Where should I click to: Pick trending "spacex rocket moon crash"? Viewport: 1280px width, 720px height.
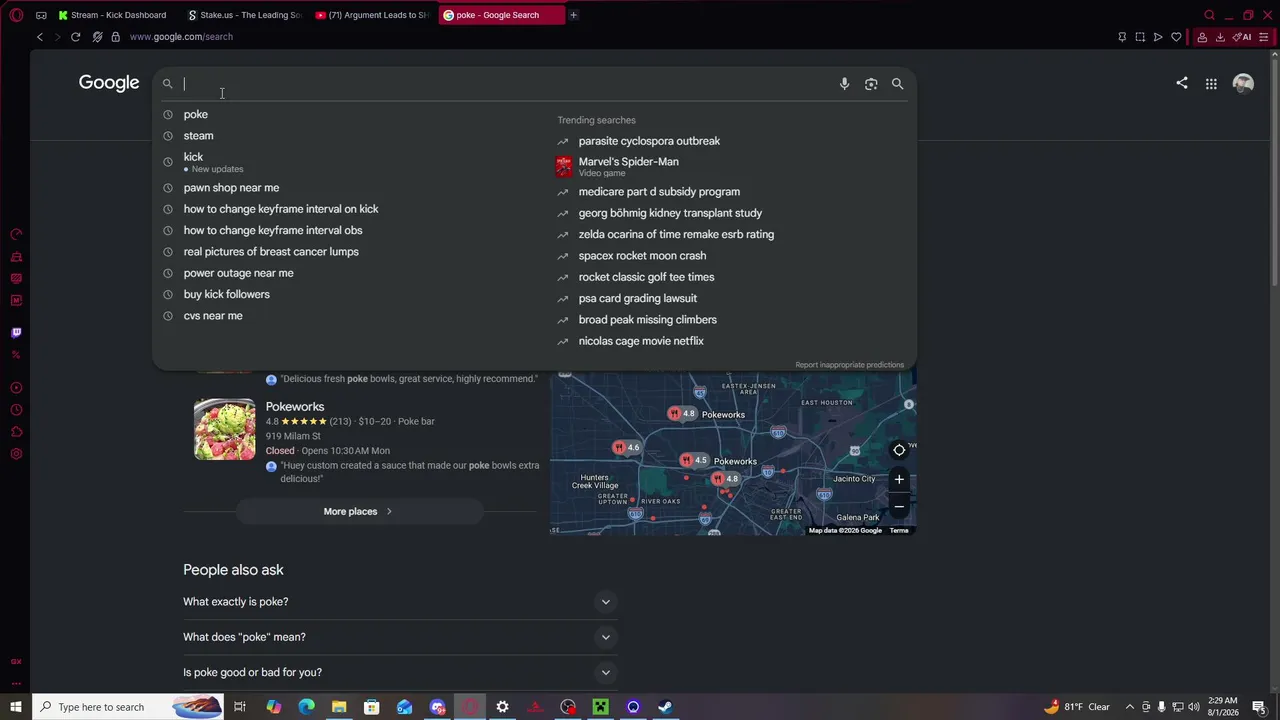(642, 256)
